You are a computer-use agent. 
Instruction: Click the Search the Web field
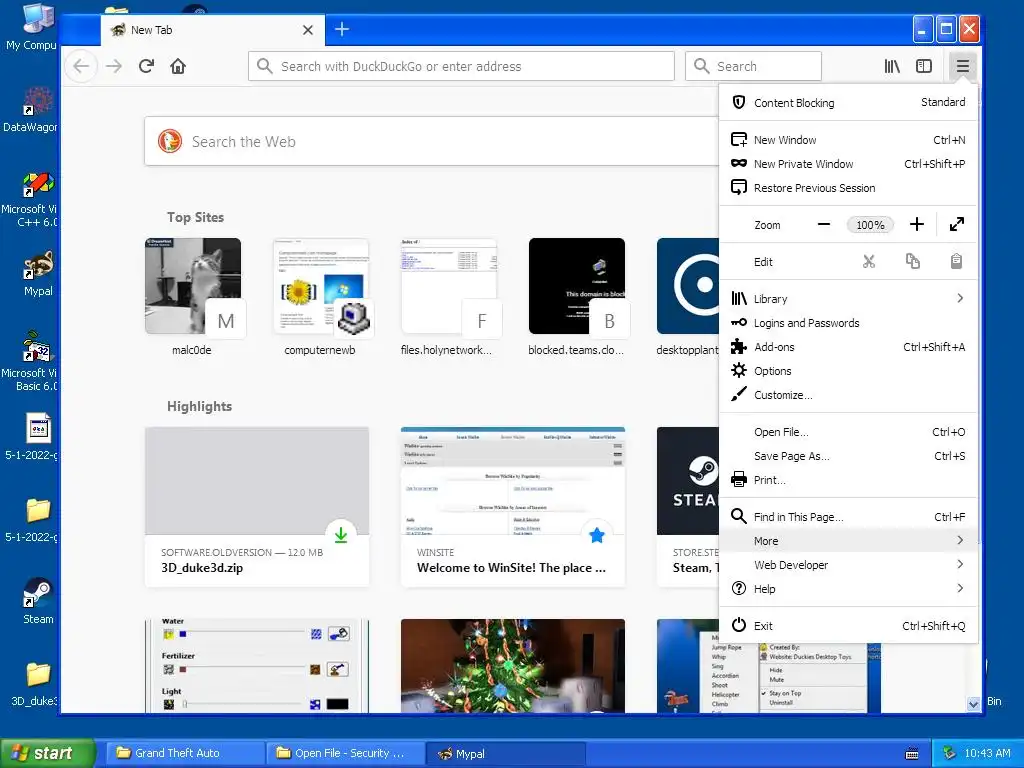tap(431, 142)
